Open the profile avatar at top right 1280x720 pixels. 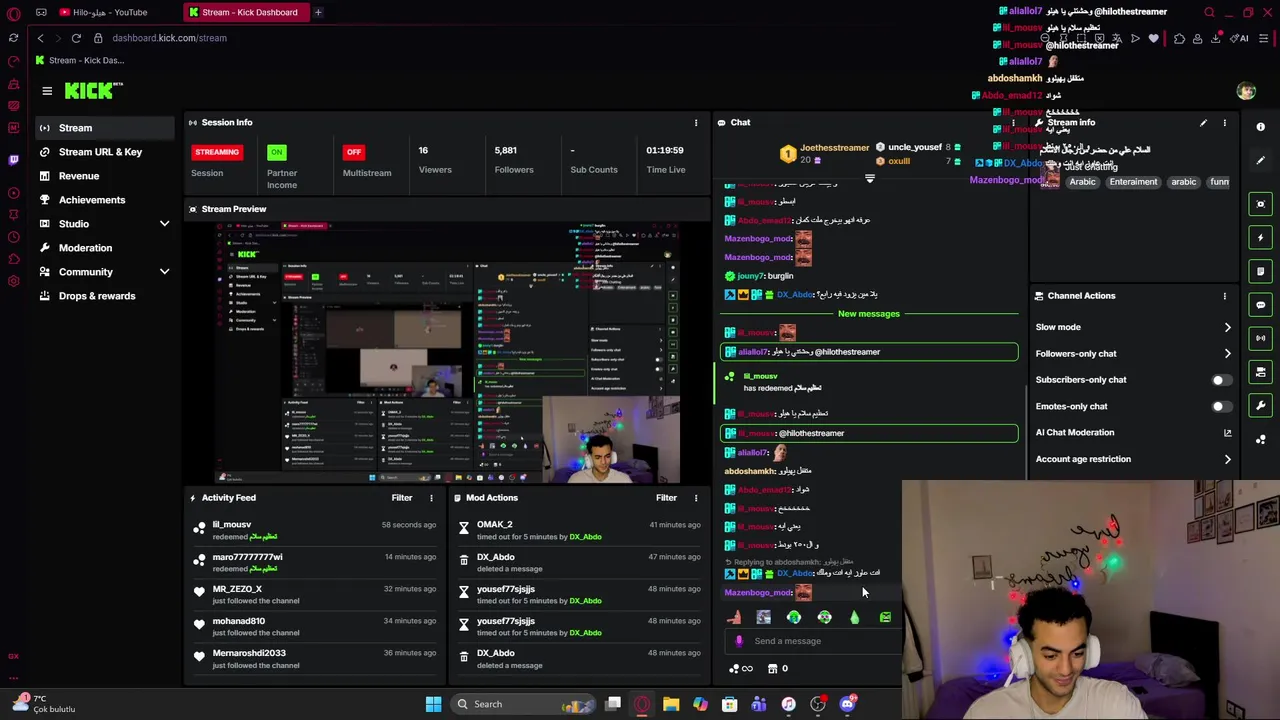pos(1246,91)
